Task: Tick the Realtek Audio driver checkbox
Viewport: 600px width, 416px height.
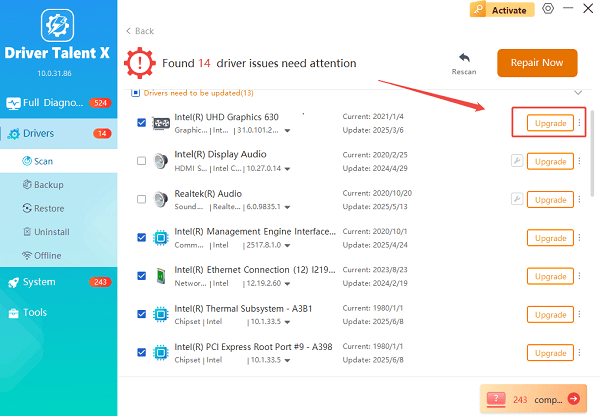Action: [141, 199]
